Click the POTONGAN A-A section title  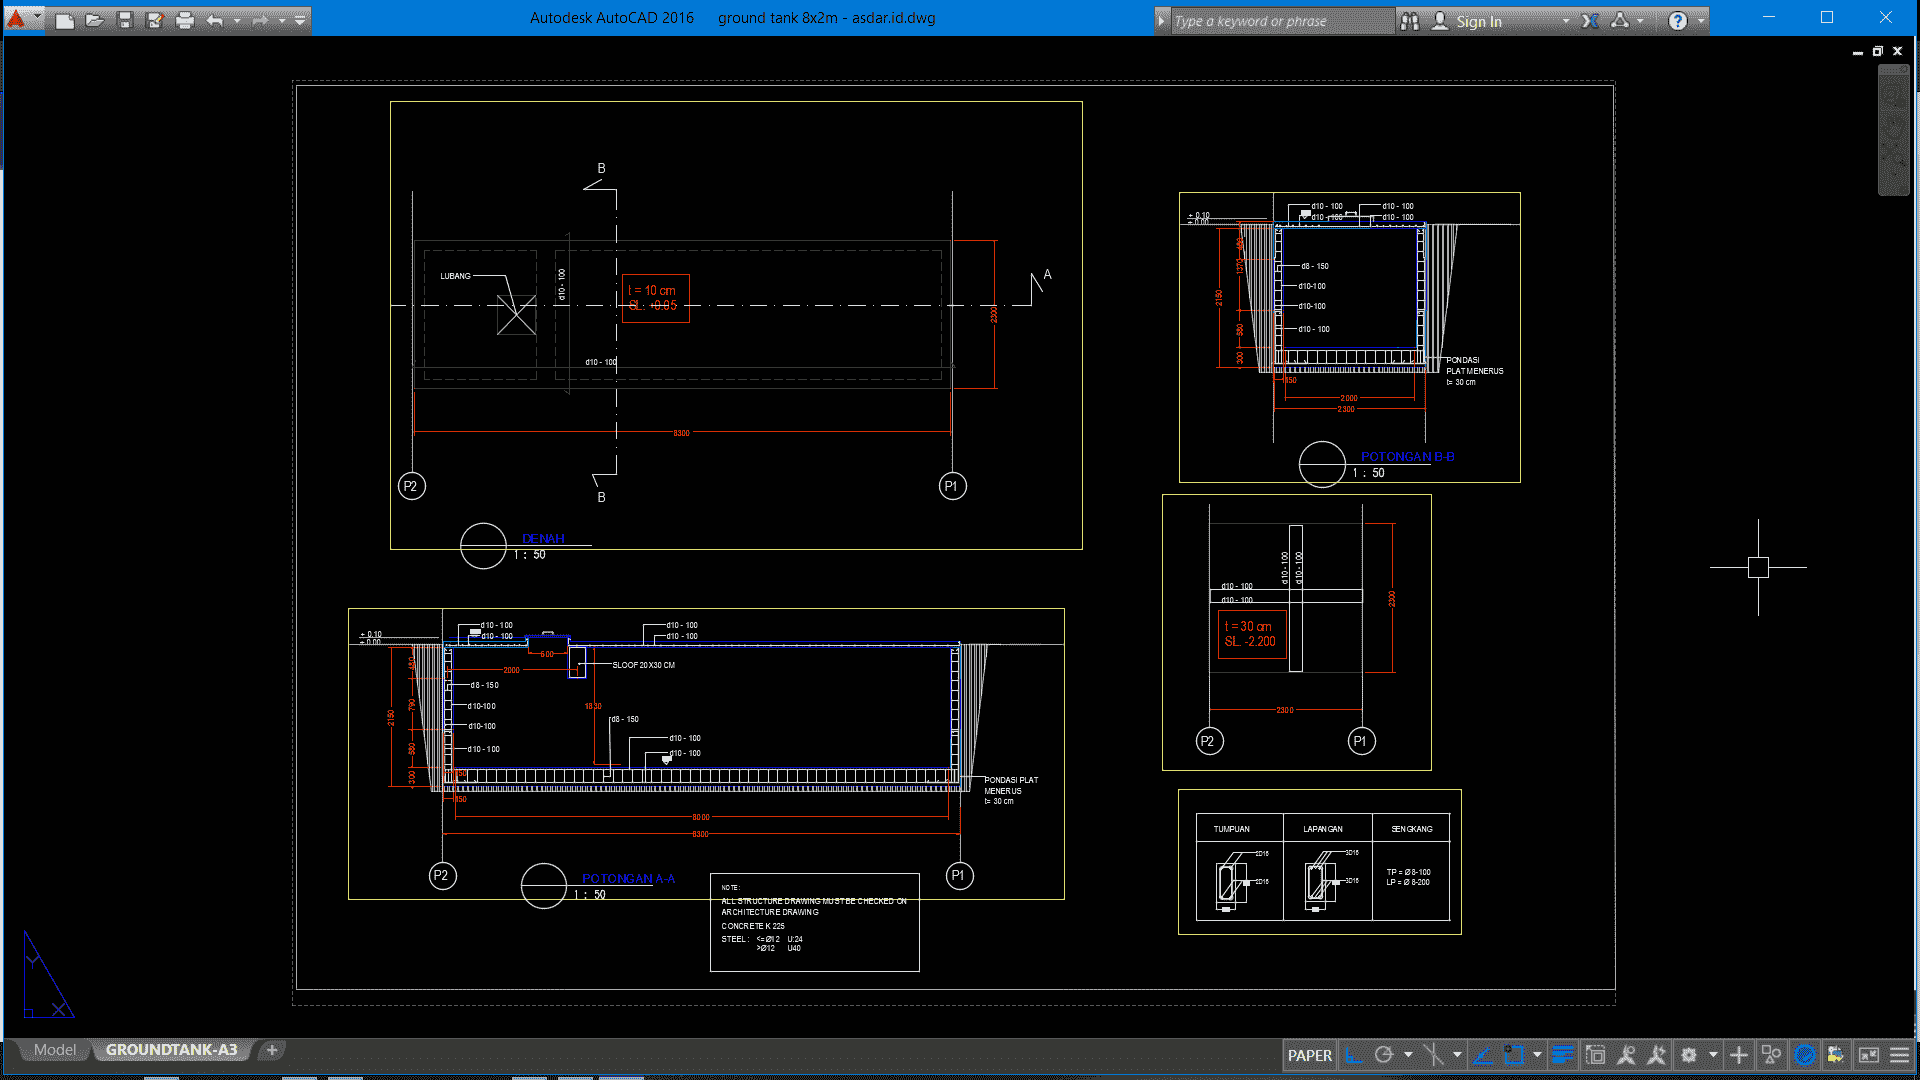[628, 878]
